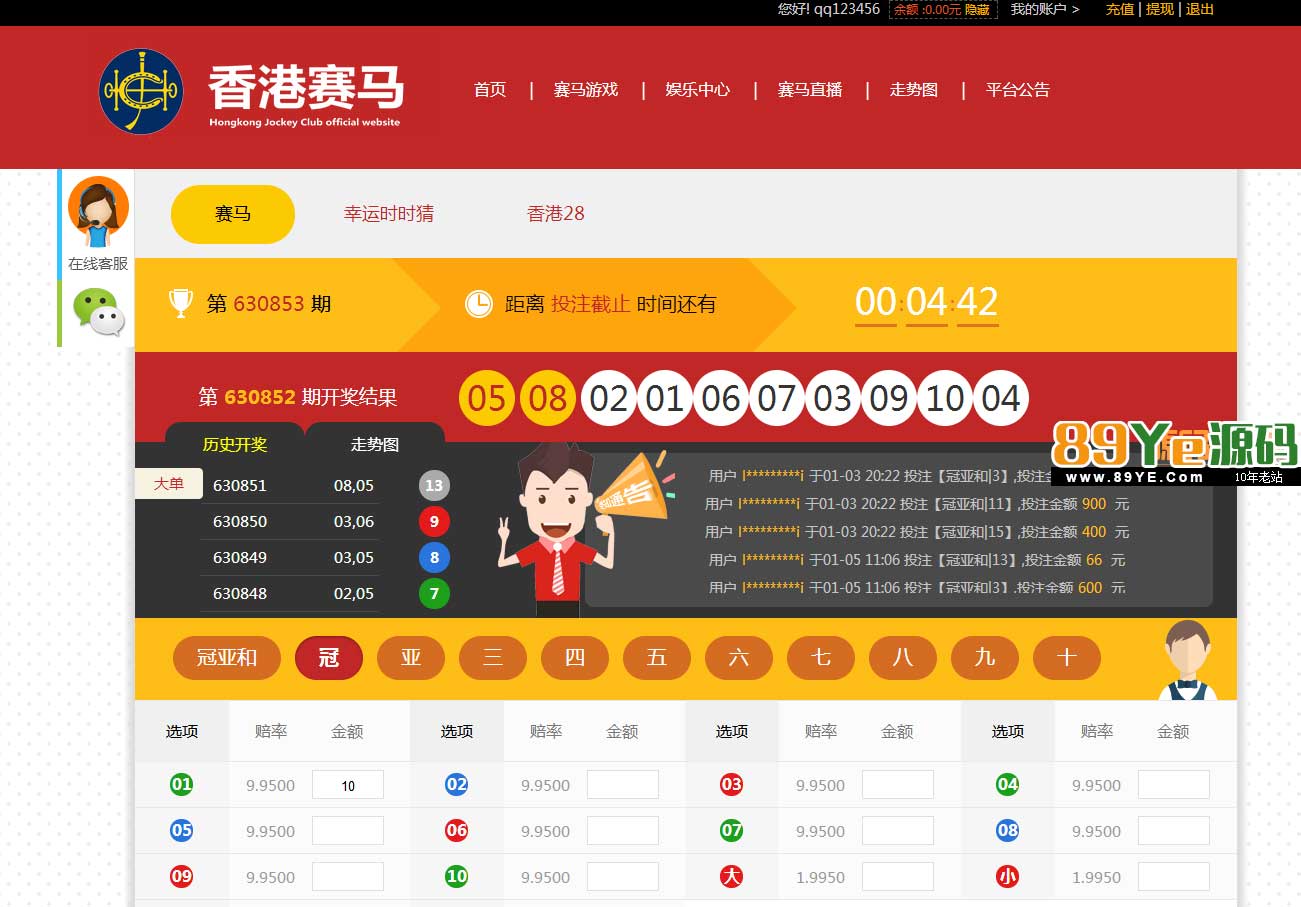Select the 五 position button
This screenshot has width=1301, height=907.
pos(657,658)
